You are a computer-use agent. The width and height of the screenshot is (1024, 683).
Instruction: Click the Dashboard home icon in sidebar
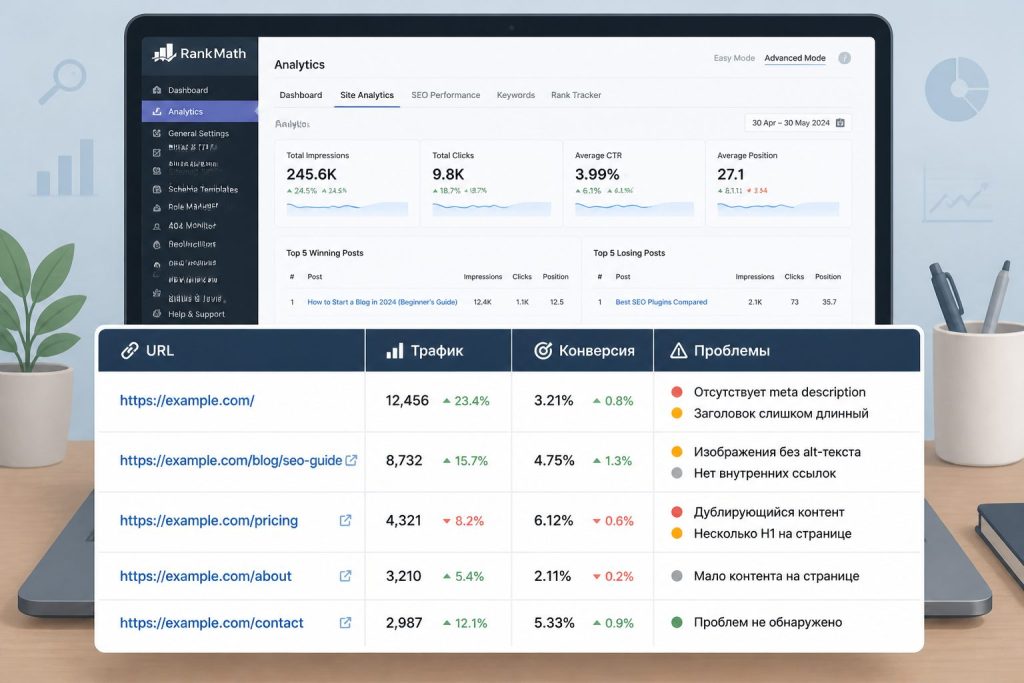point(157,90)
